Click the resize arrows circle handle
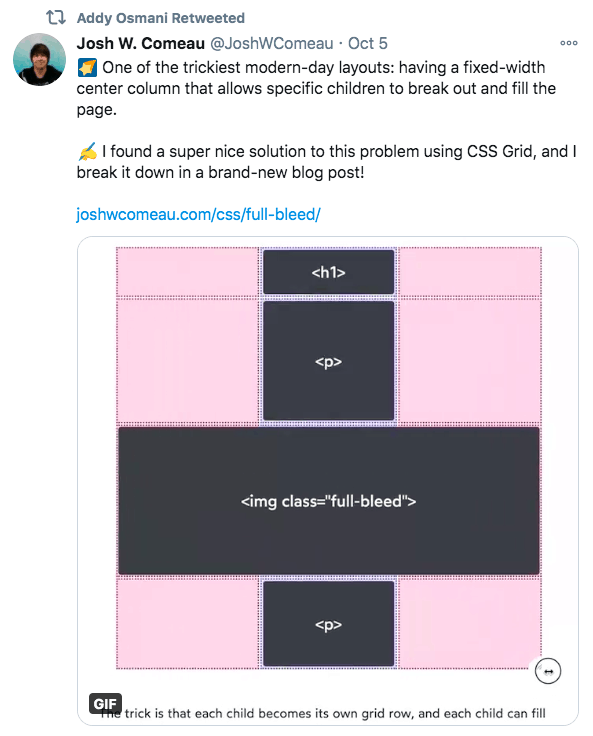 coord(548,671)
